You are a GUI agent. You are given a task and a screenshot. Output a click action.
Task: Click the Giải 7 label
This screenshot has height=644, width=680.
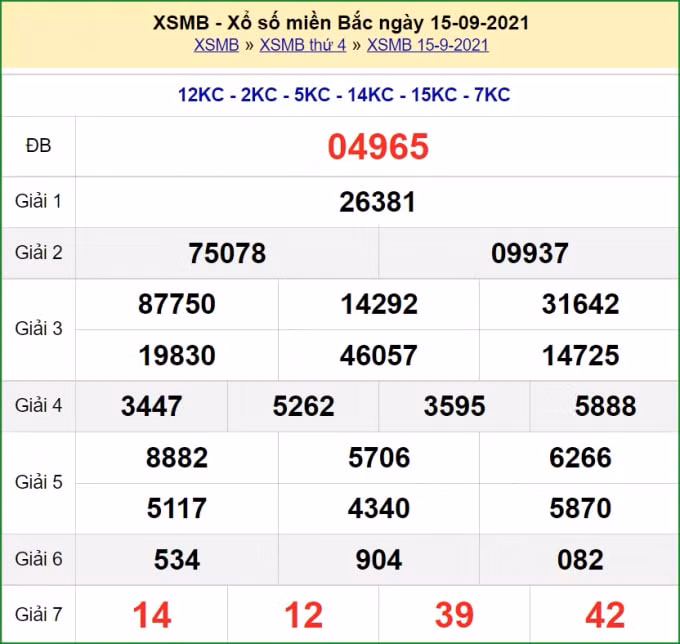pyautogui.click(x=38, y=615)
